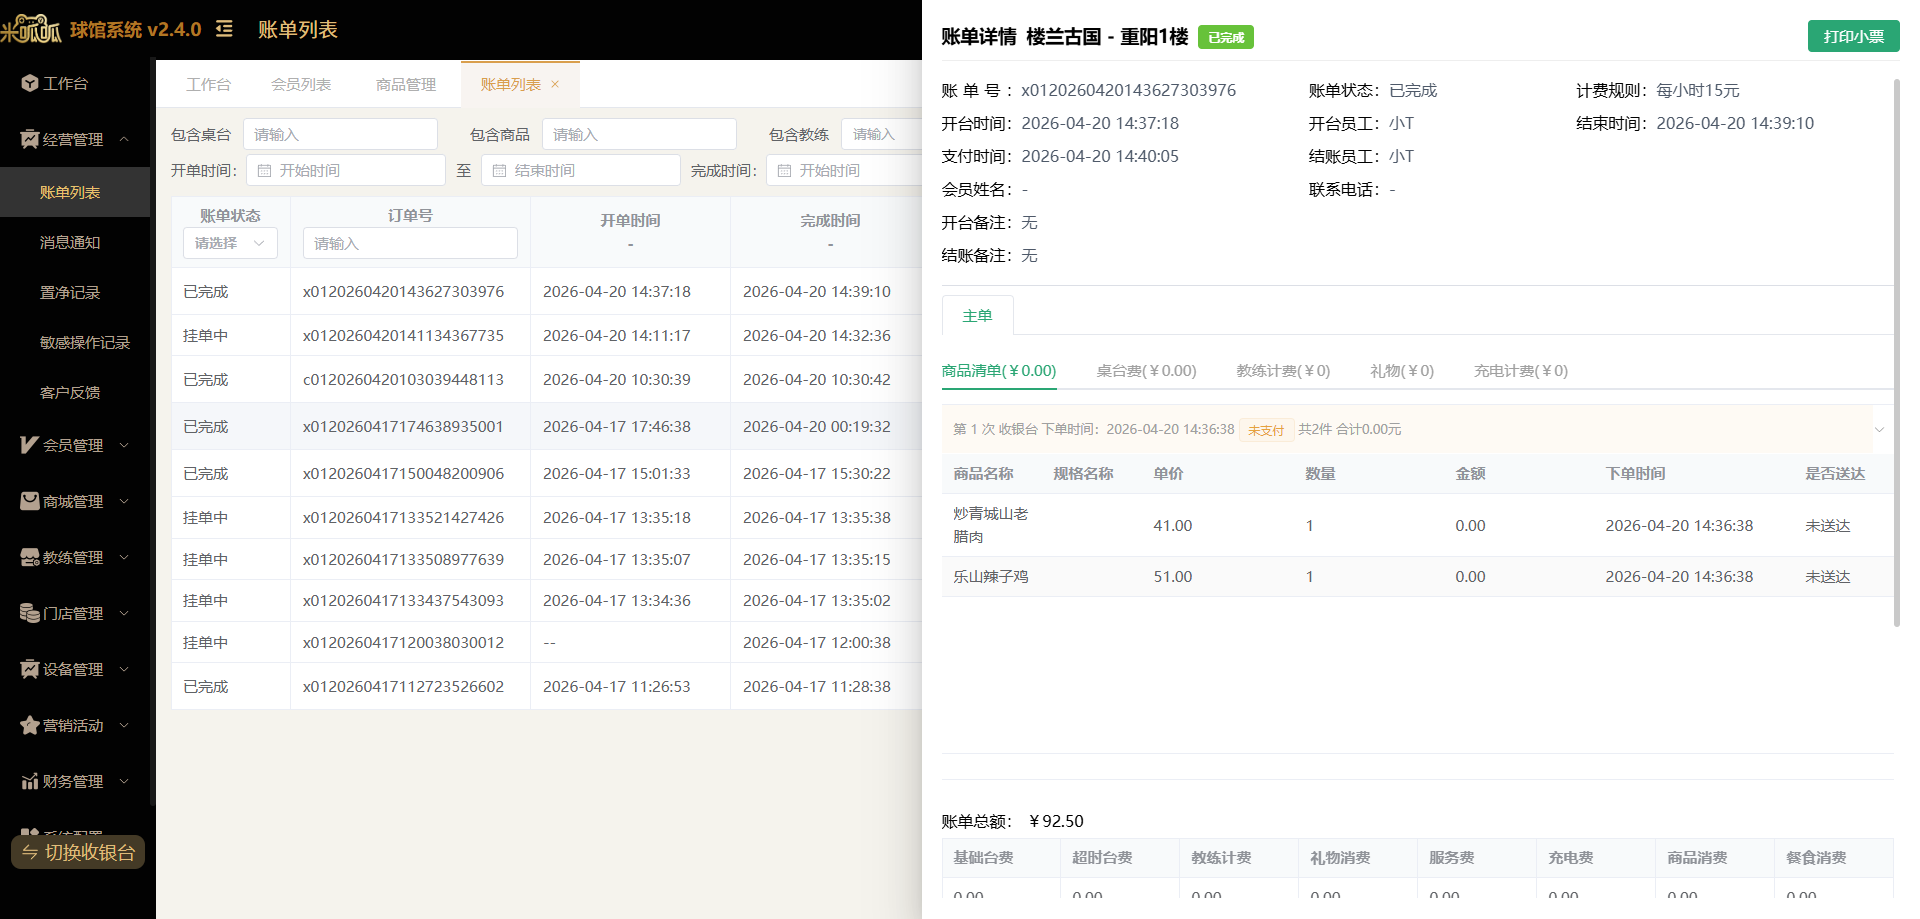This screenshot has height=919, width=1920.
Task: Expand the 设备管理 menu group
Action: 124,669
